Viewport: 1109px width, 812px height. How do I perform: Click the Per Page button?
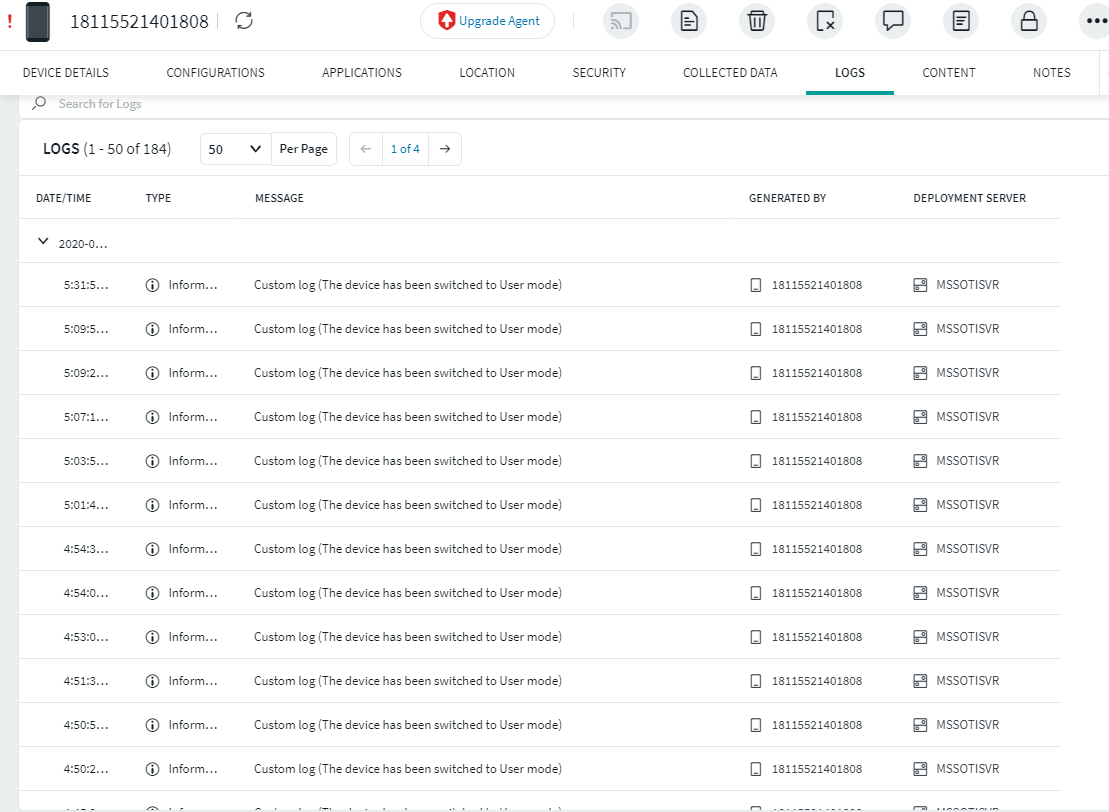click(x=304, y=149)
